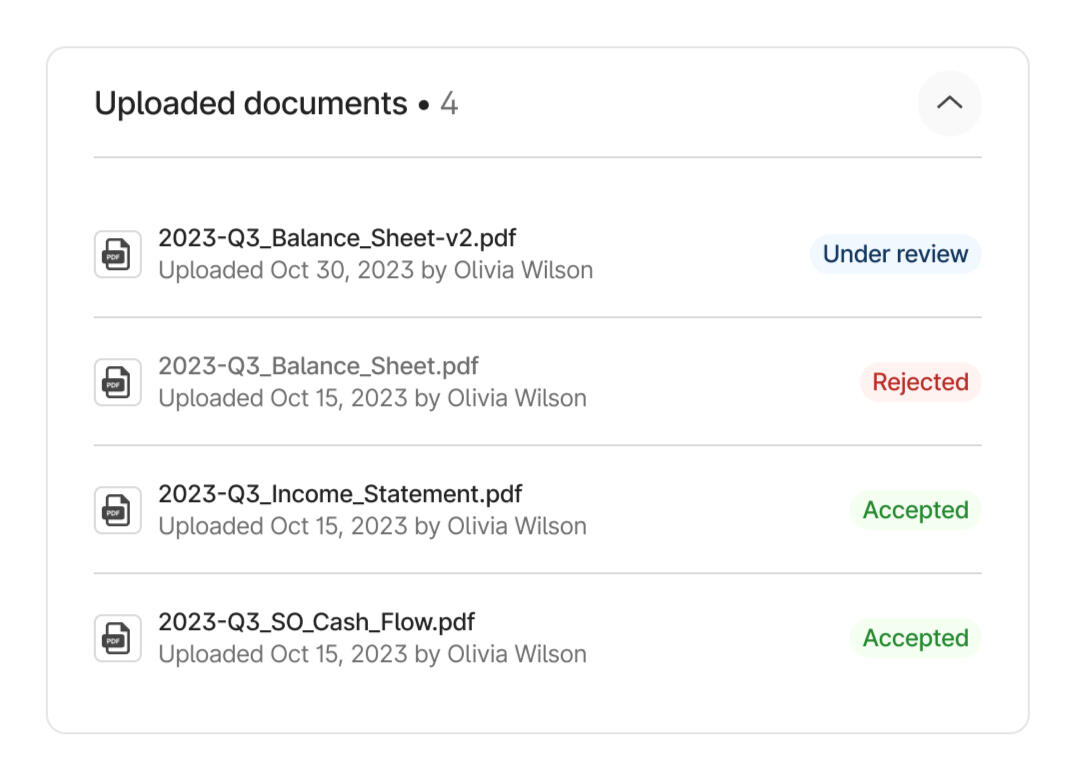Click Olivia Wilson on the Balance_Sheet-v2 row
1075x780 pixels.
(523, 271)
